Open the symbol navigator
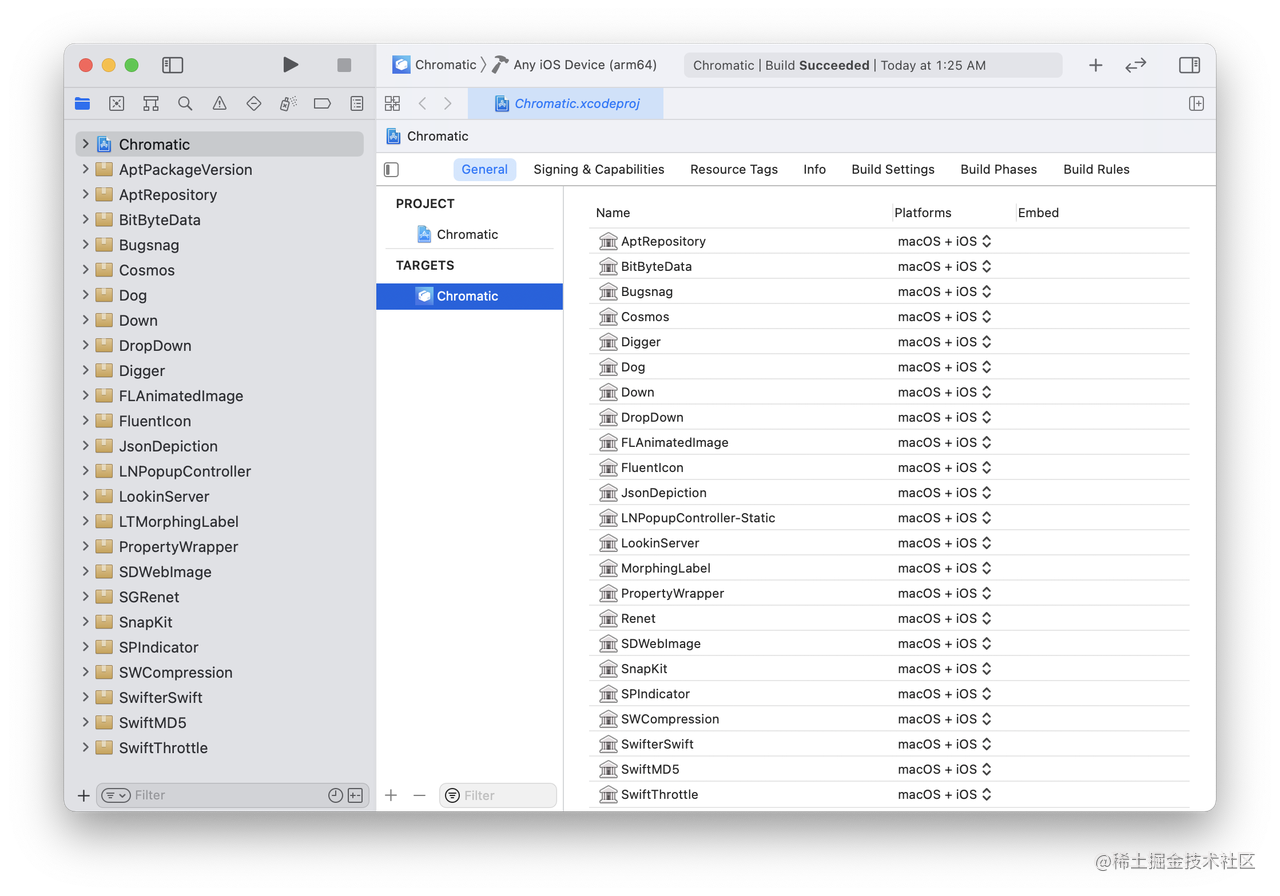This screenshot has height=896, width=1280. pos(151,104)
